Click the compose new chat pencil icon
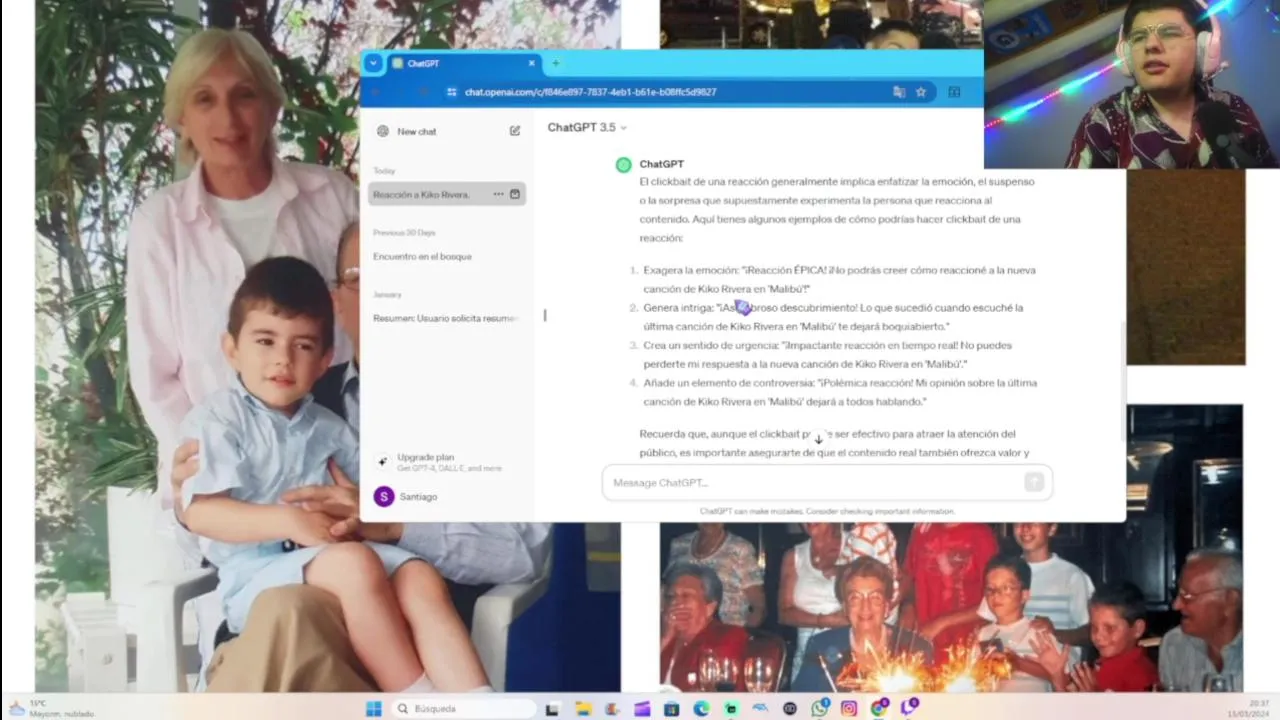 point(515,131)
